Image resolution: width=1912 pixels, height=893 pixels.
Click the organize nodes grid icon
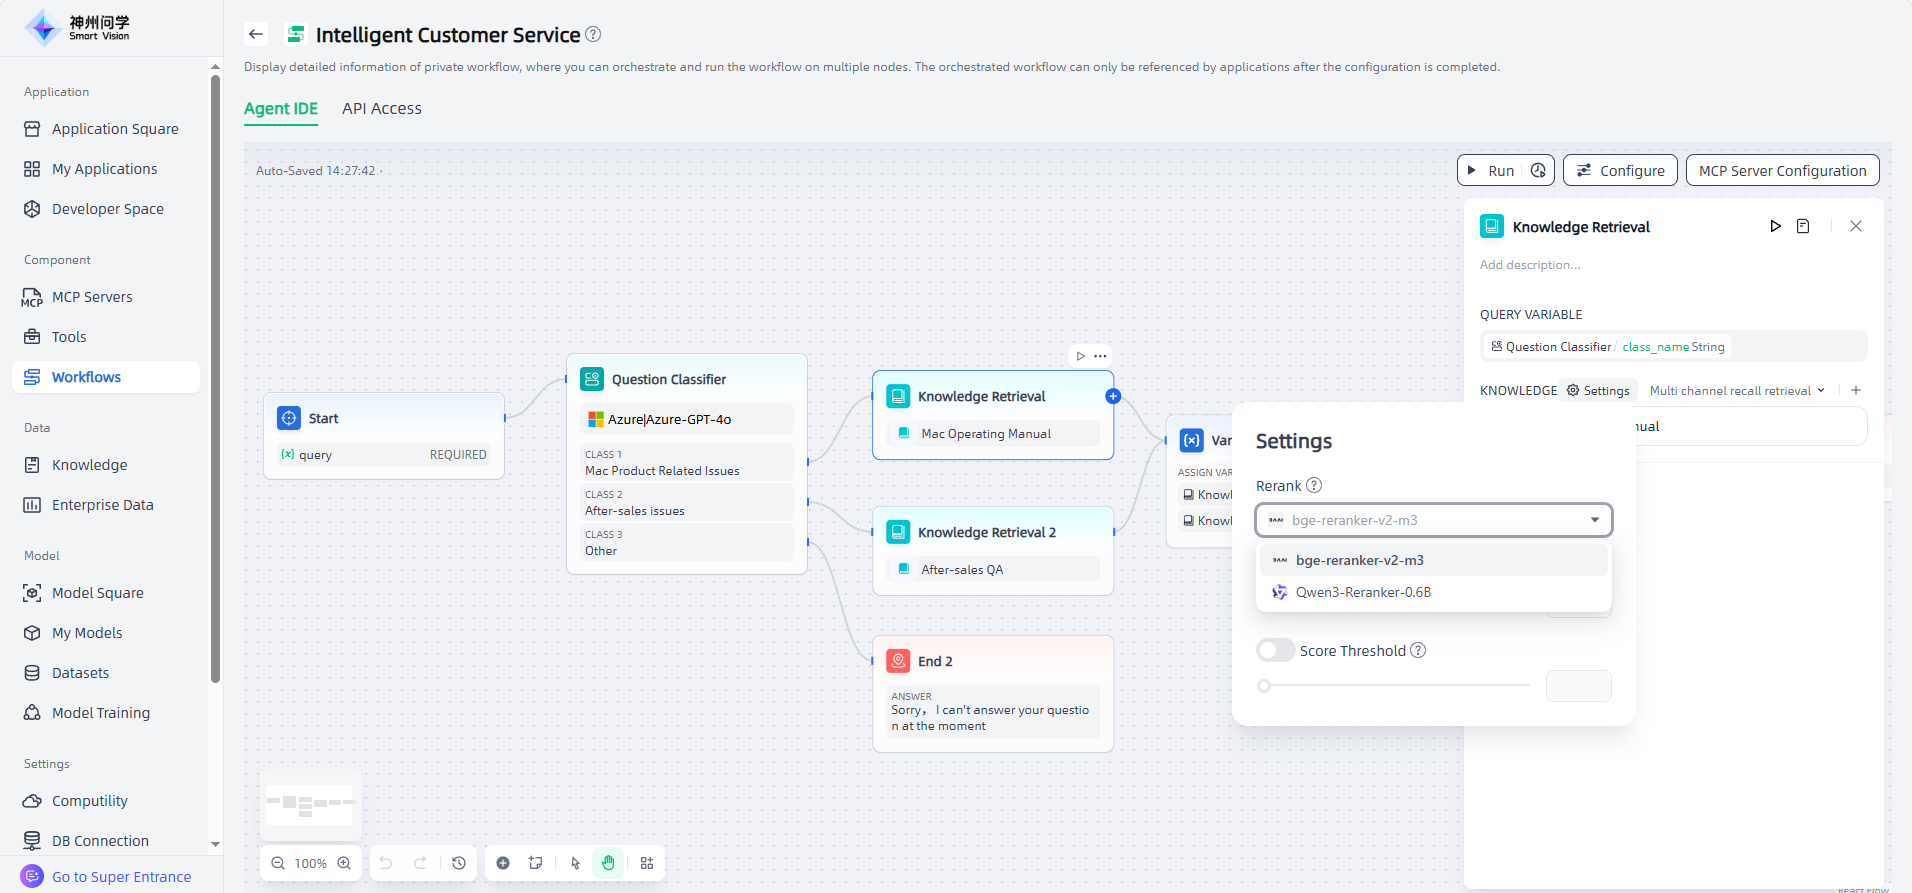[x=647, y=863]
